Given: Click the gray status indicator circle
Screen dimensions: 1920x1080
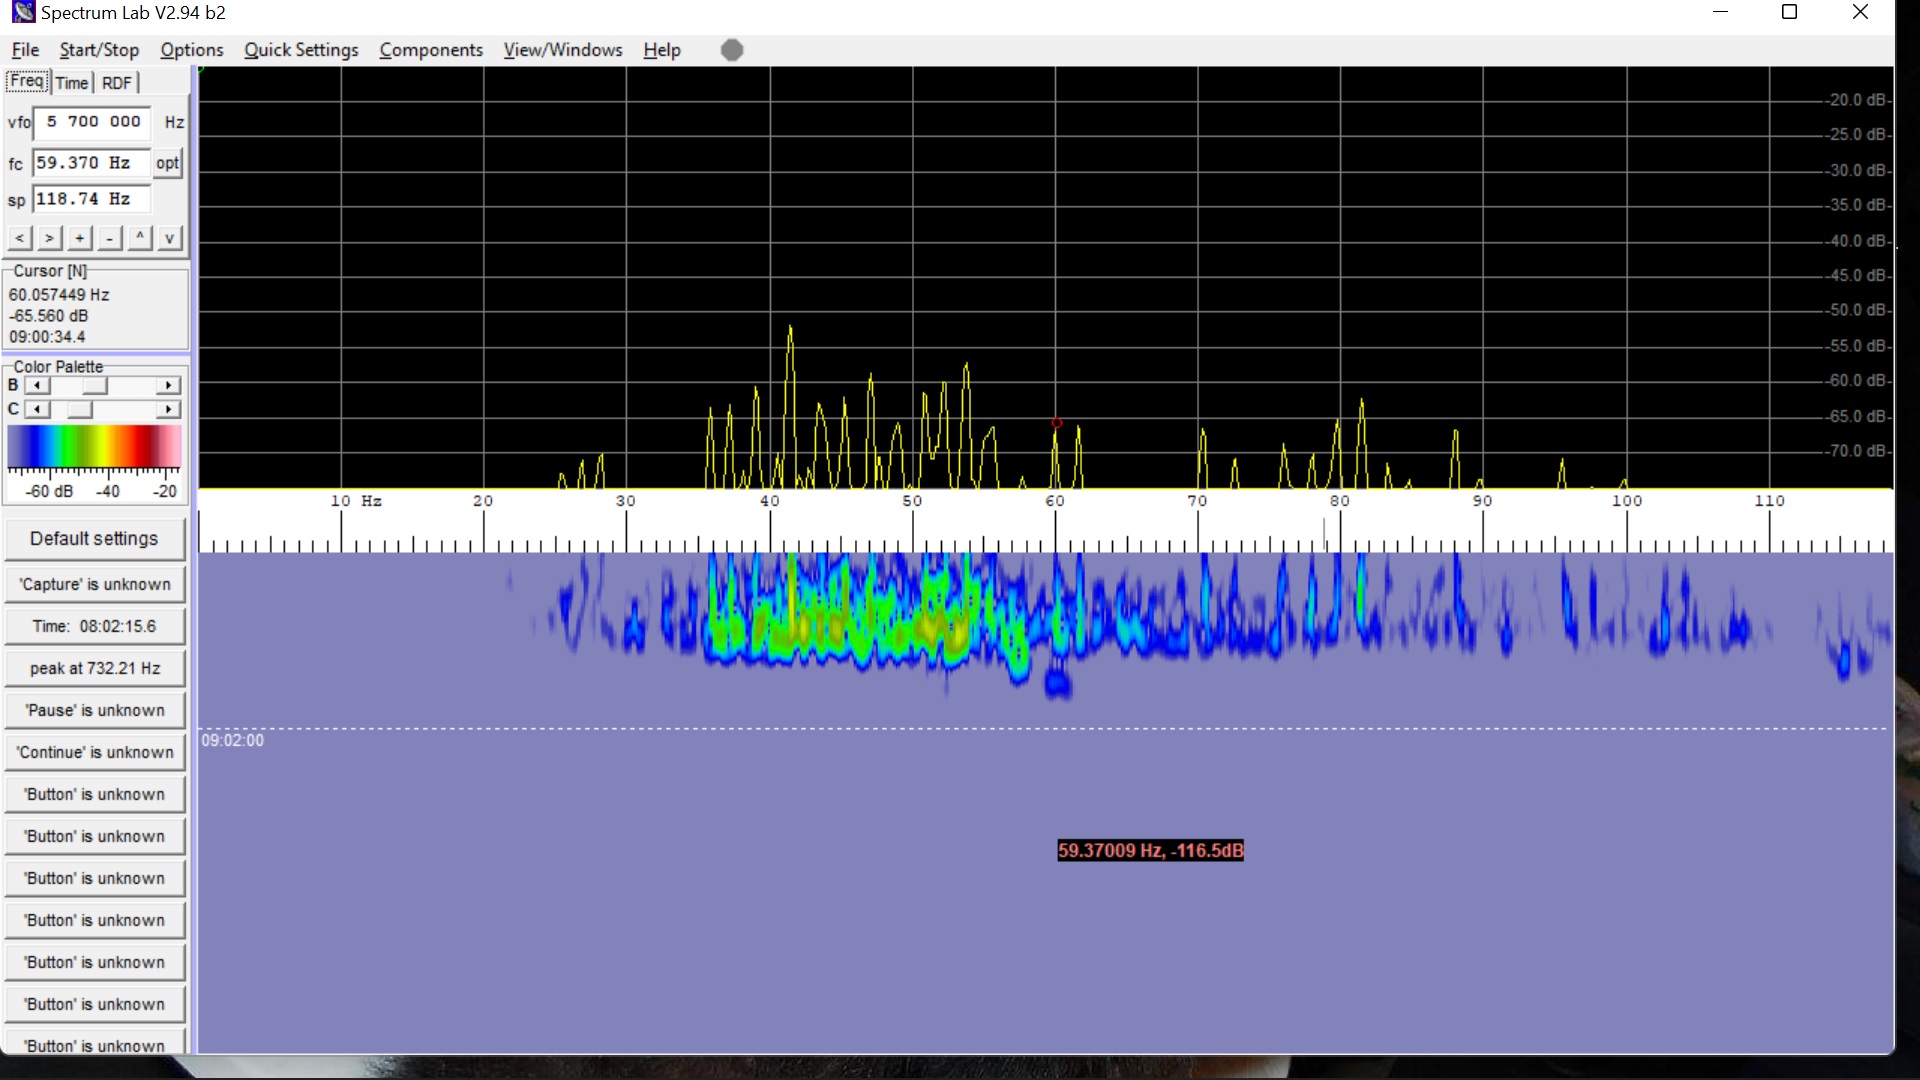Looking at the screenshot, I should click(732, 50).
